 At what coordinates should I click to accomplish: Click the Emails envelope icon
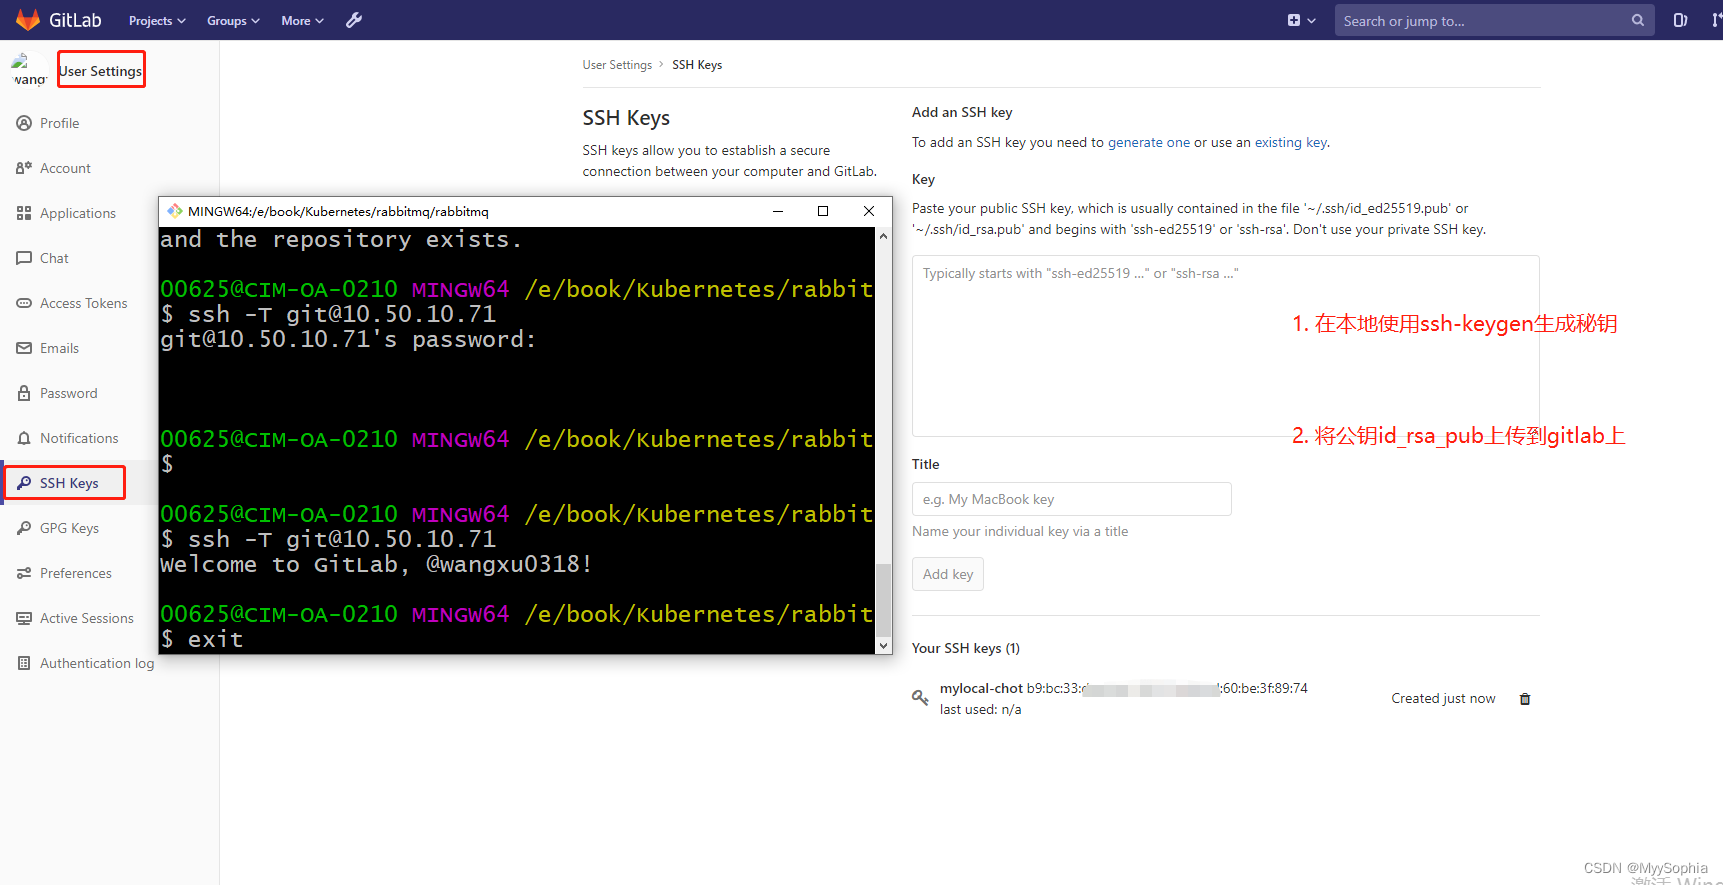point(24,348)
